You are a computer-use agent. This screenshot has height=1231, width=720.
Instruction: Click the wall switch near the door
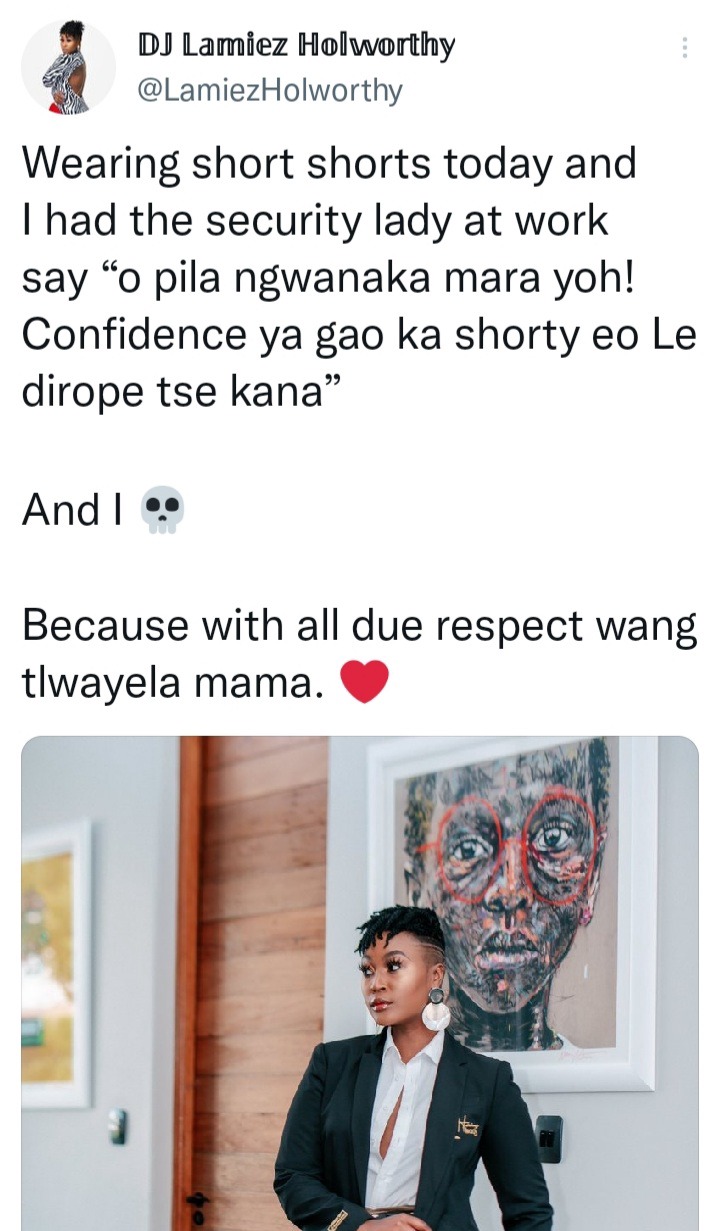(118, 1126)
